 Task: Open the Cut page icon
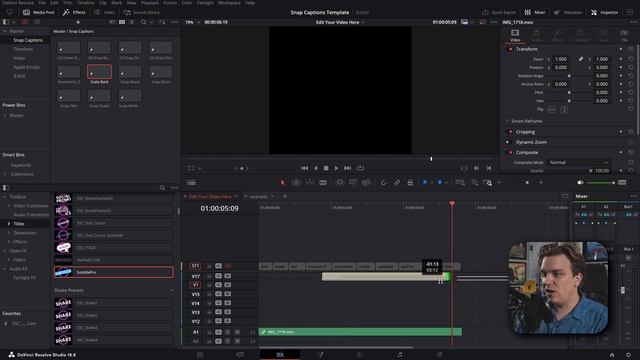pyautogui.click(x=240, y=355)
